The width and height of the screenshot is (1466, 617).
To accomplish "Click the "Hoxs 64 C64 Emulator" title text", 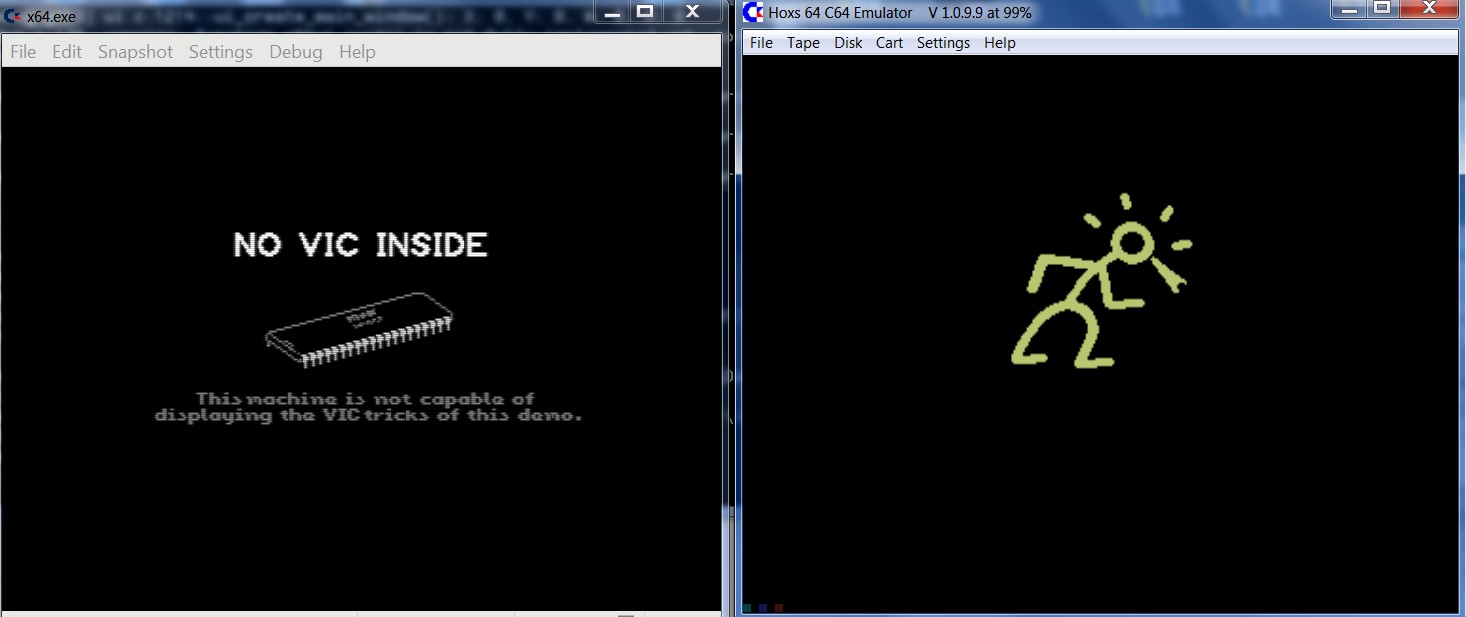I will click(x=840, y=13).
